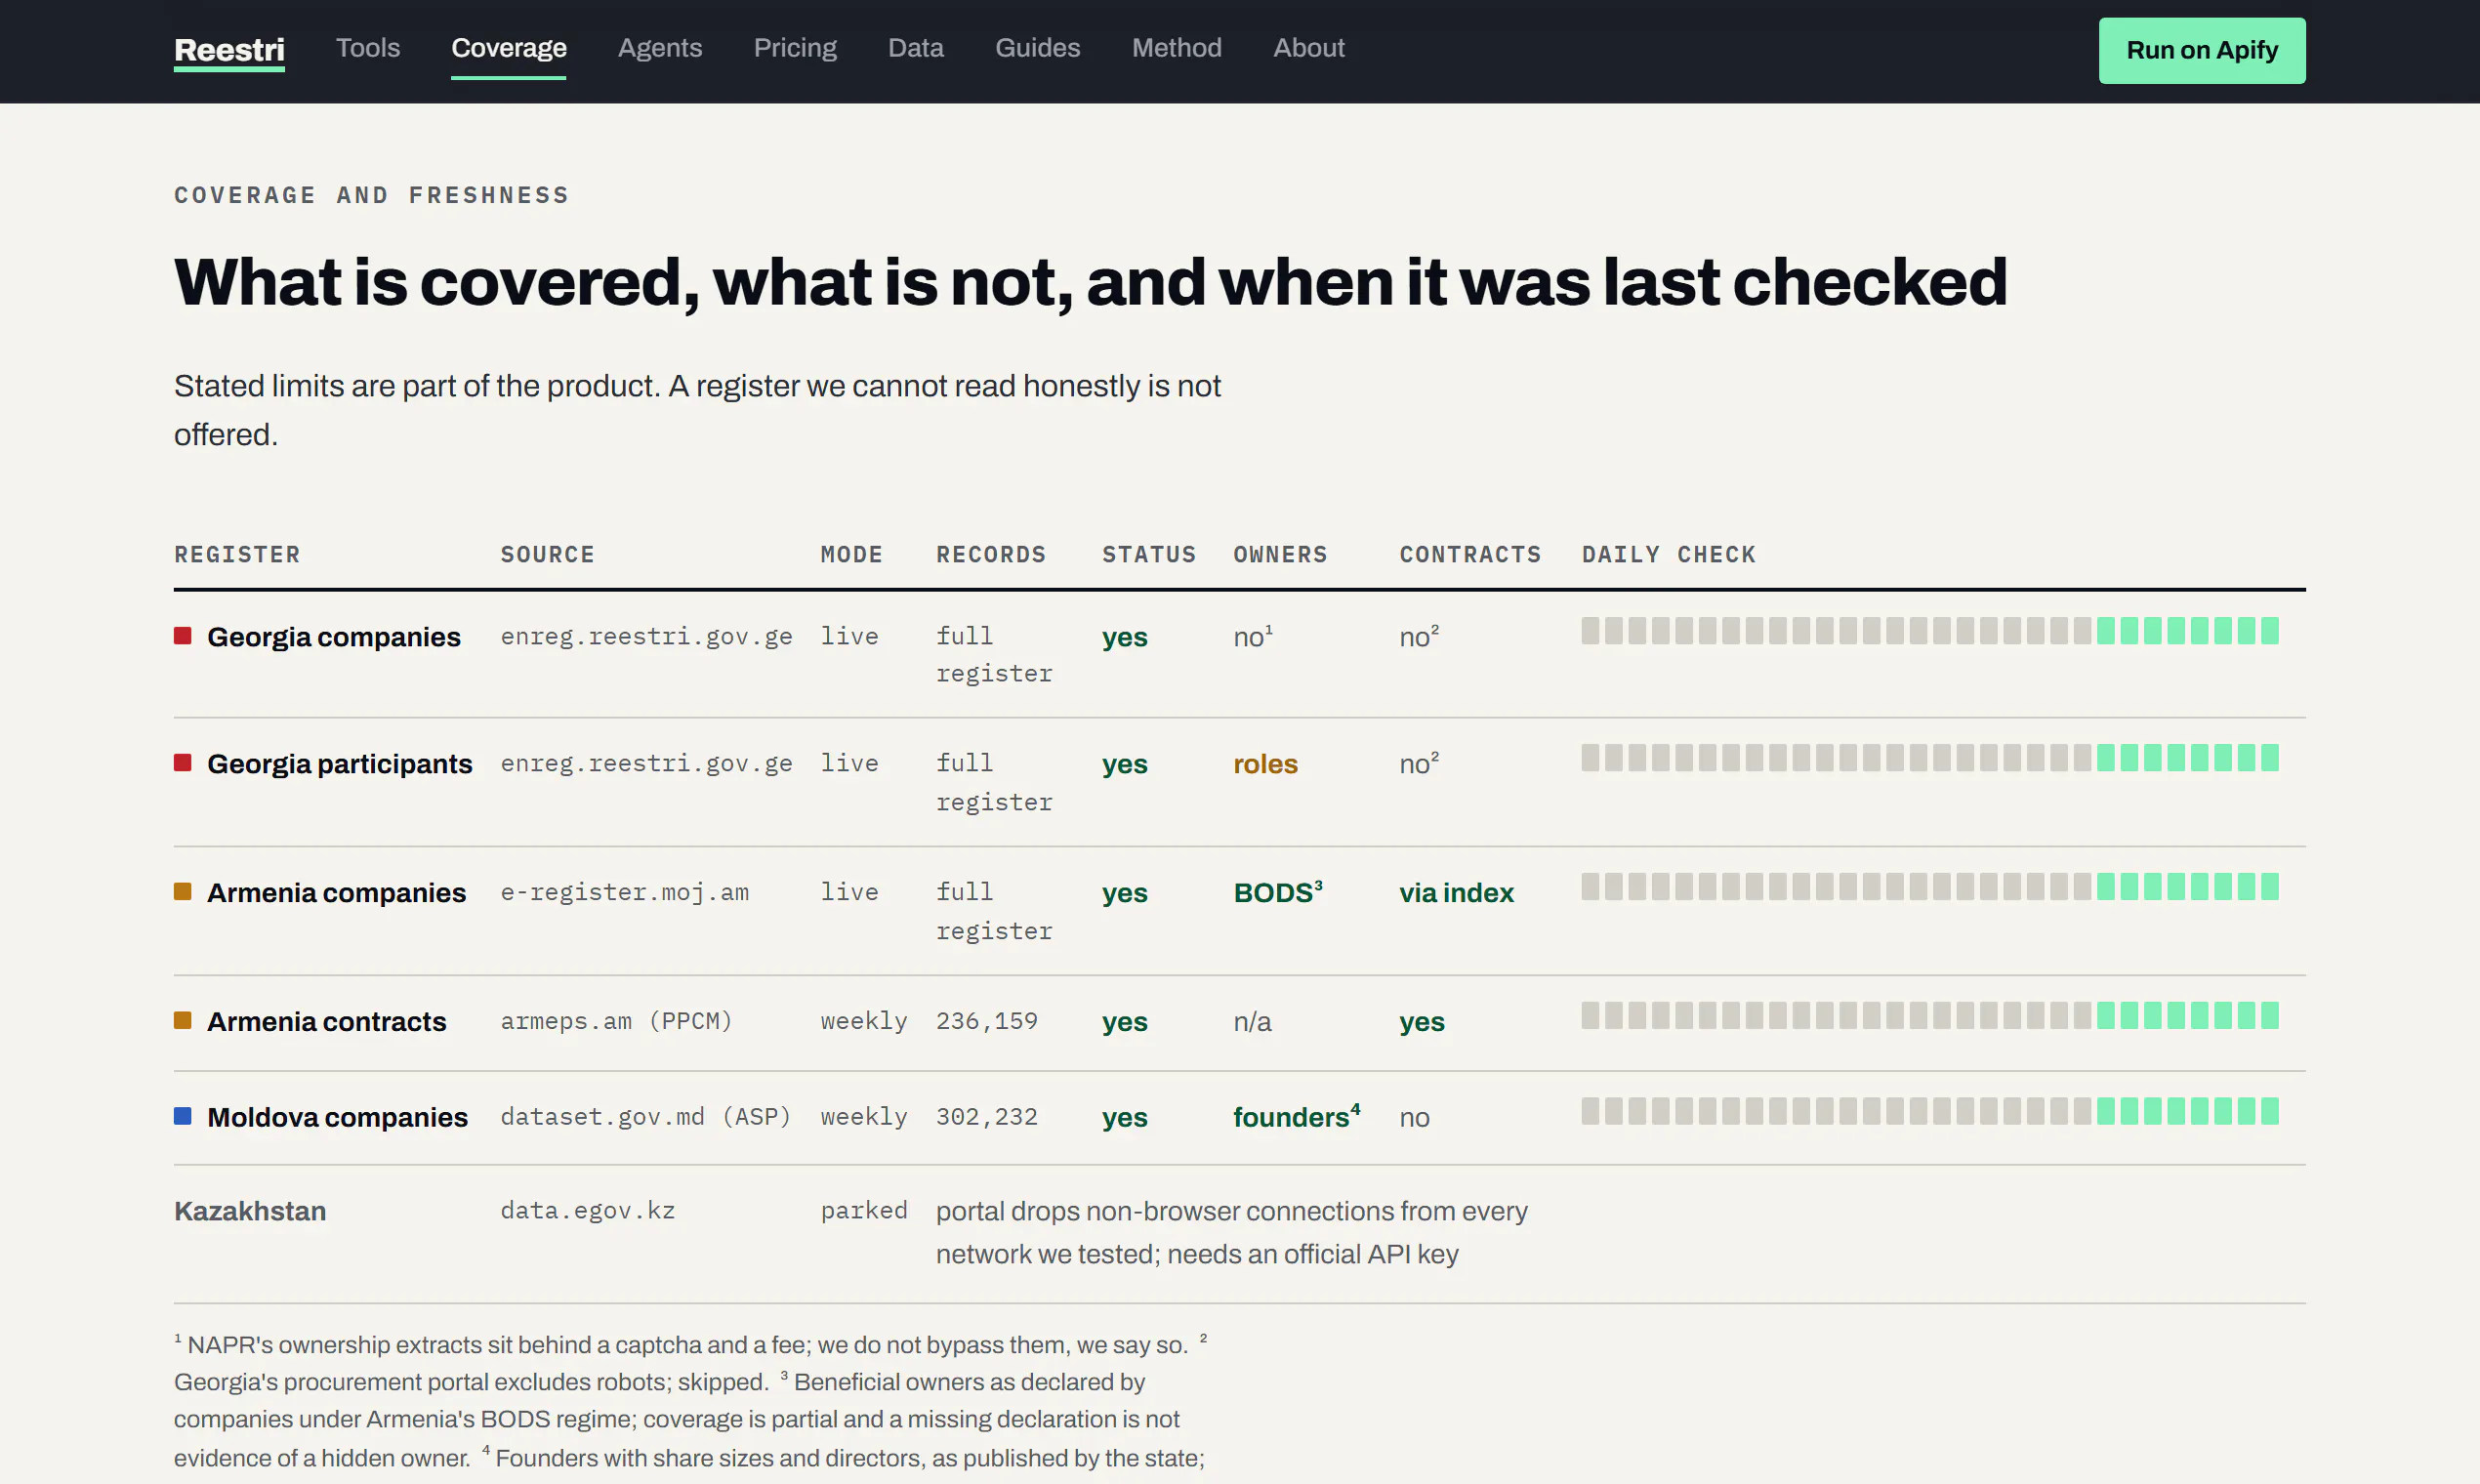Select the Georgia companies register name
2480x1484 pixels.
[333, 637]
